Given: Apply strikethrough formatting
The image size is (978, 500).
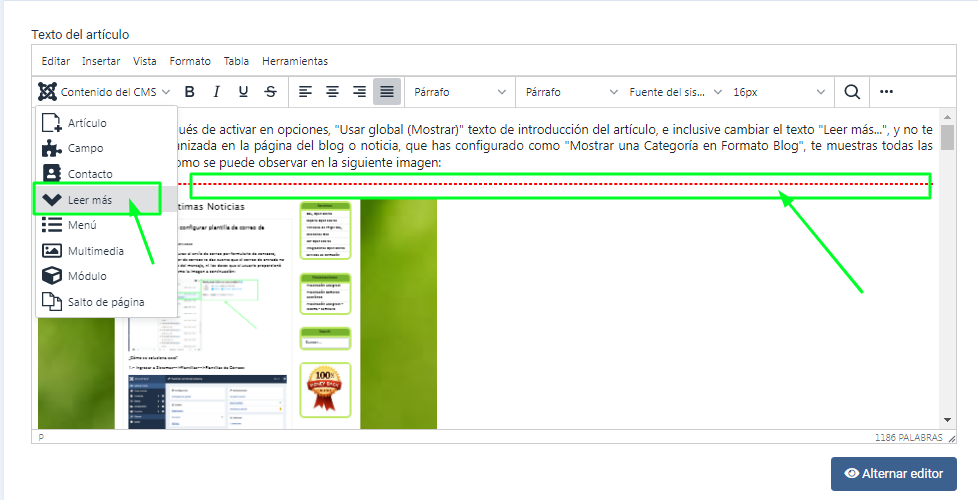Looking at the screenshot, I should 270,92.
